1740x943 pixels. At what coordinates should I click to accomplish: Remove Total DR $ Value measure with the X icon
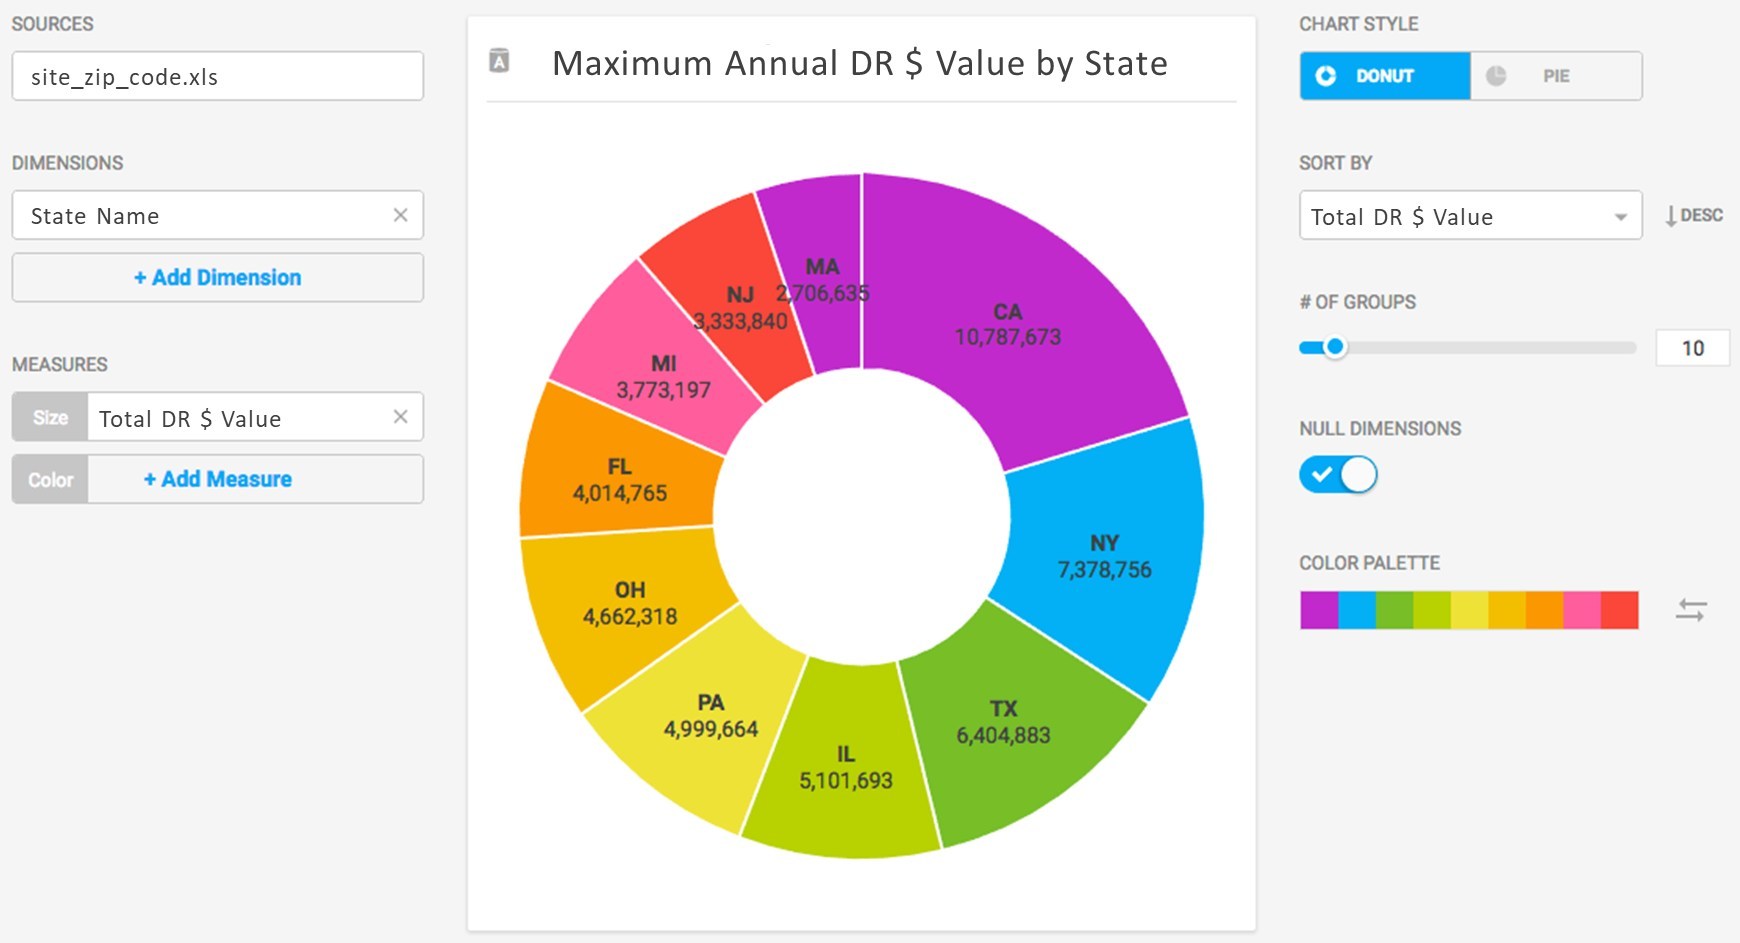click(x=400, y=417)
